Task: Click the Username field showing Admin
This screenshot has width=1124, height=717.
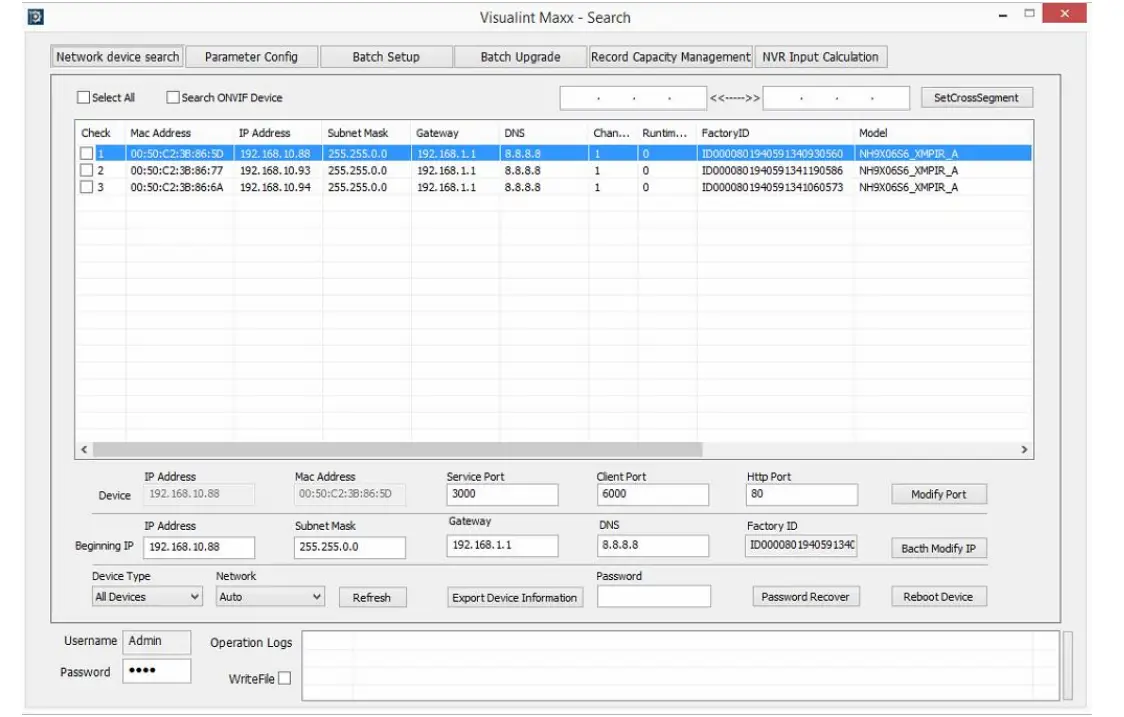Action: (x=157, y=642)
